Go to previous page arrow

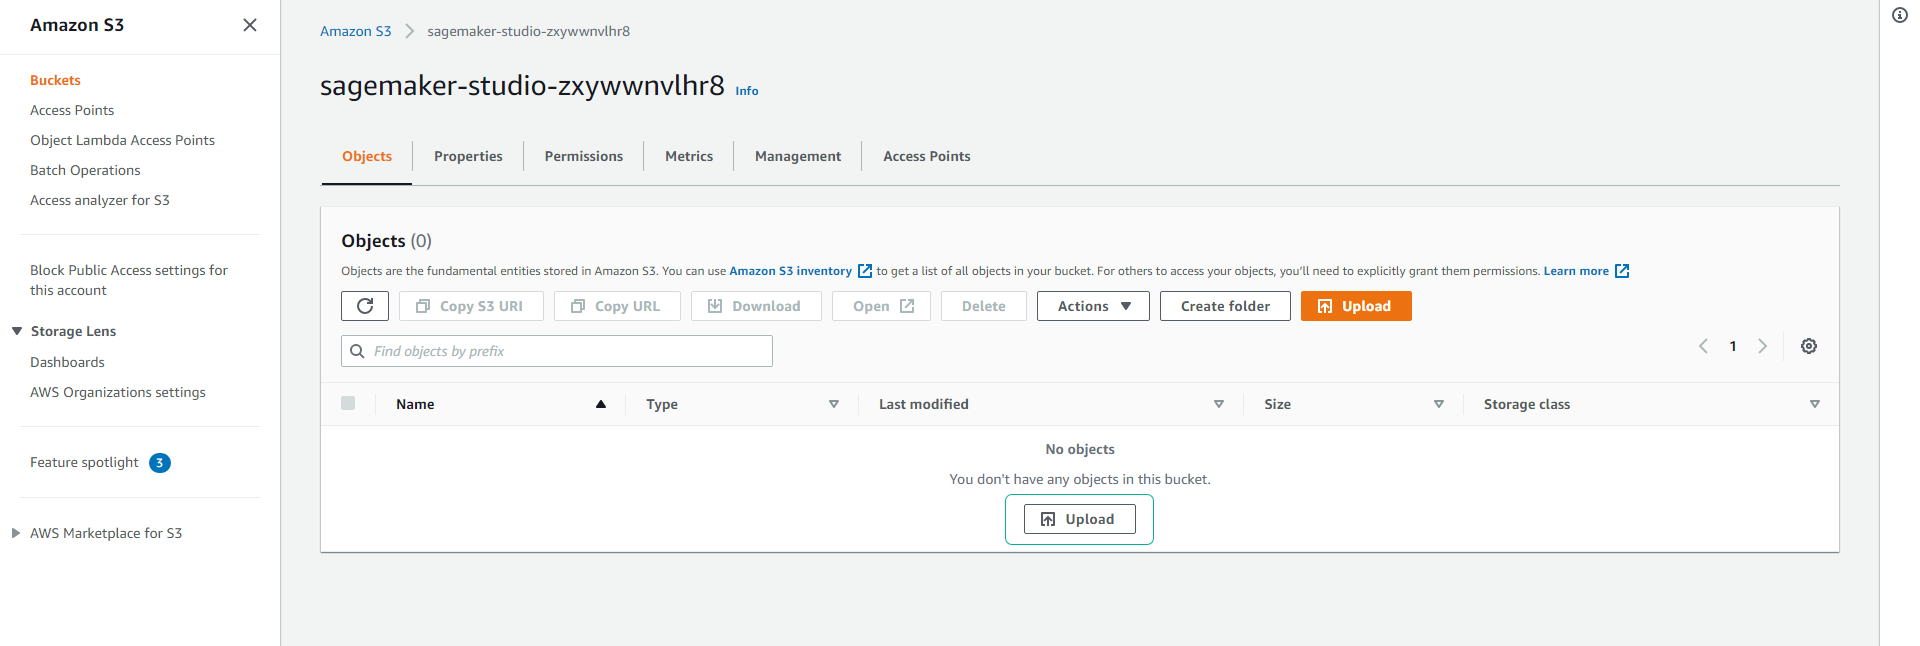[1703, 346]
